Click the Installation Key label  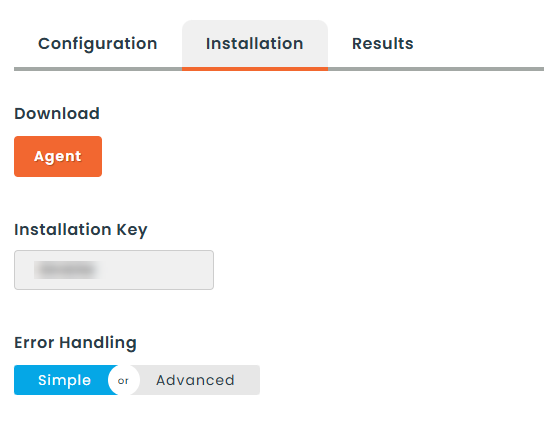81,230
